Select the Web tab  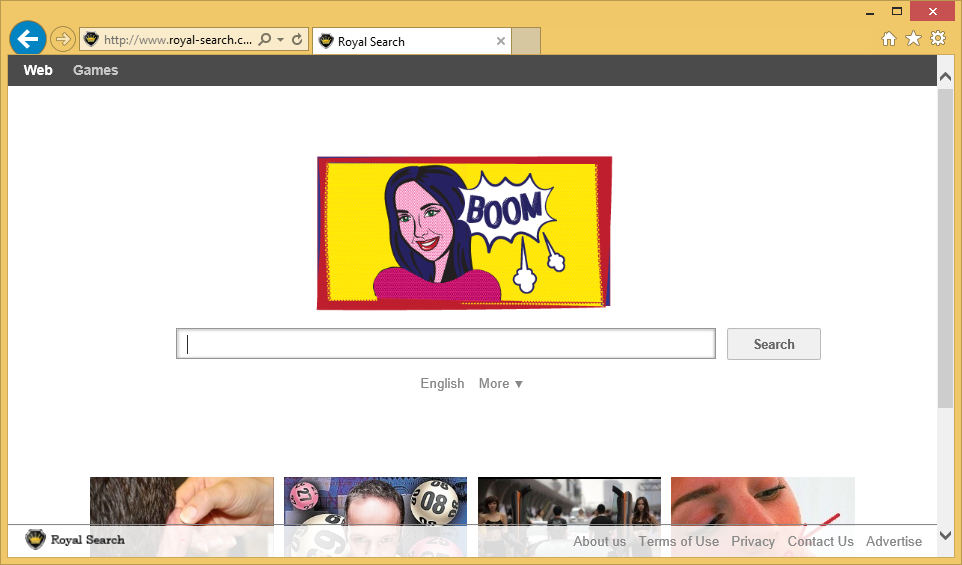(38, 70)
